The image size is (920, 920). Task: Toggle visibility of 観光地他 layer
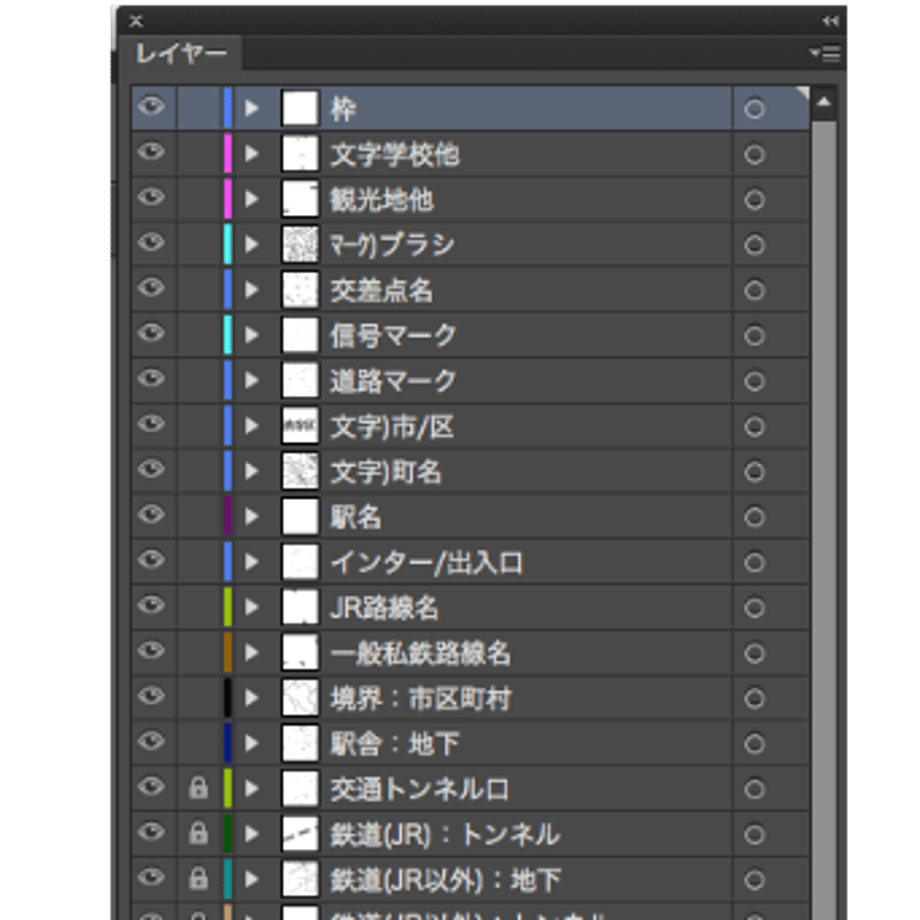[x=151, y=198]
